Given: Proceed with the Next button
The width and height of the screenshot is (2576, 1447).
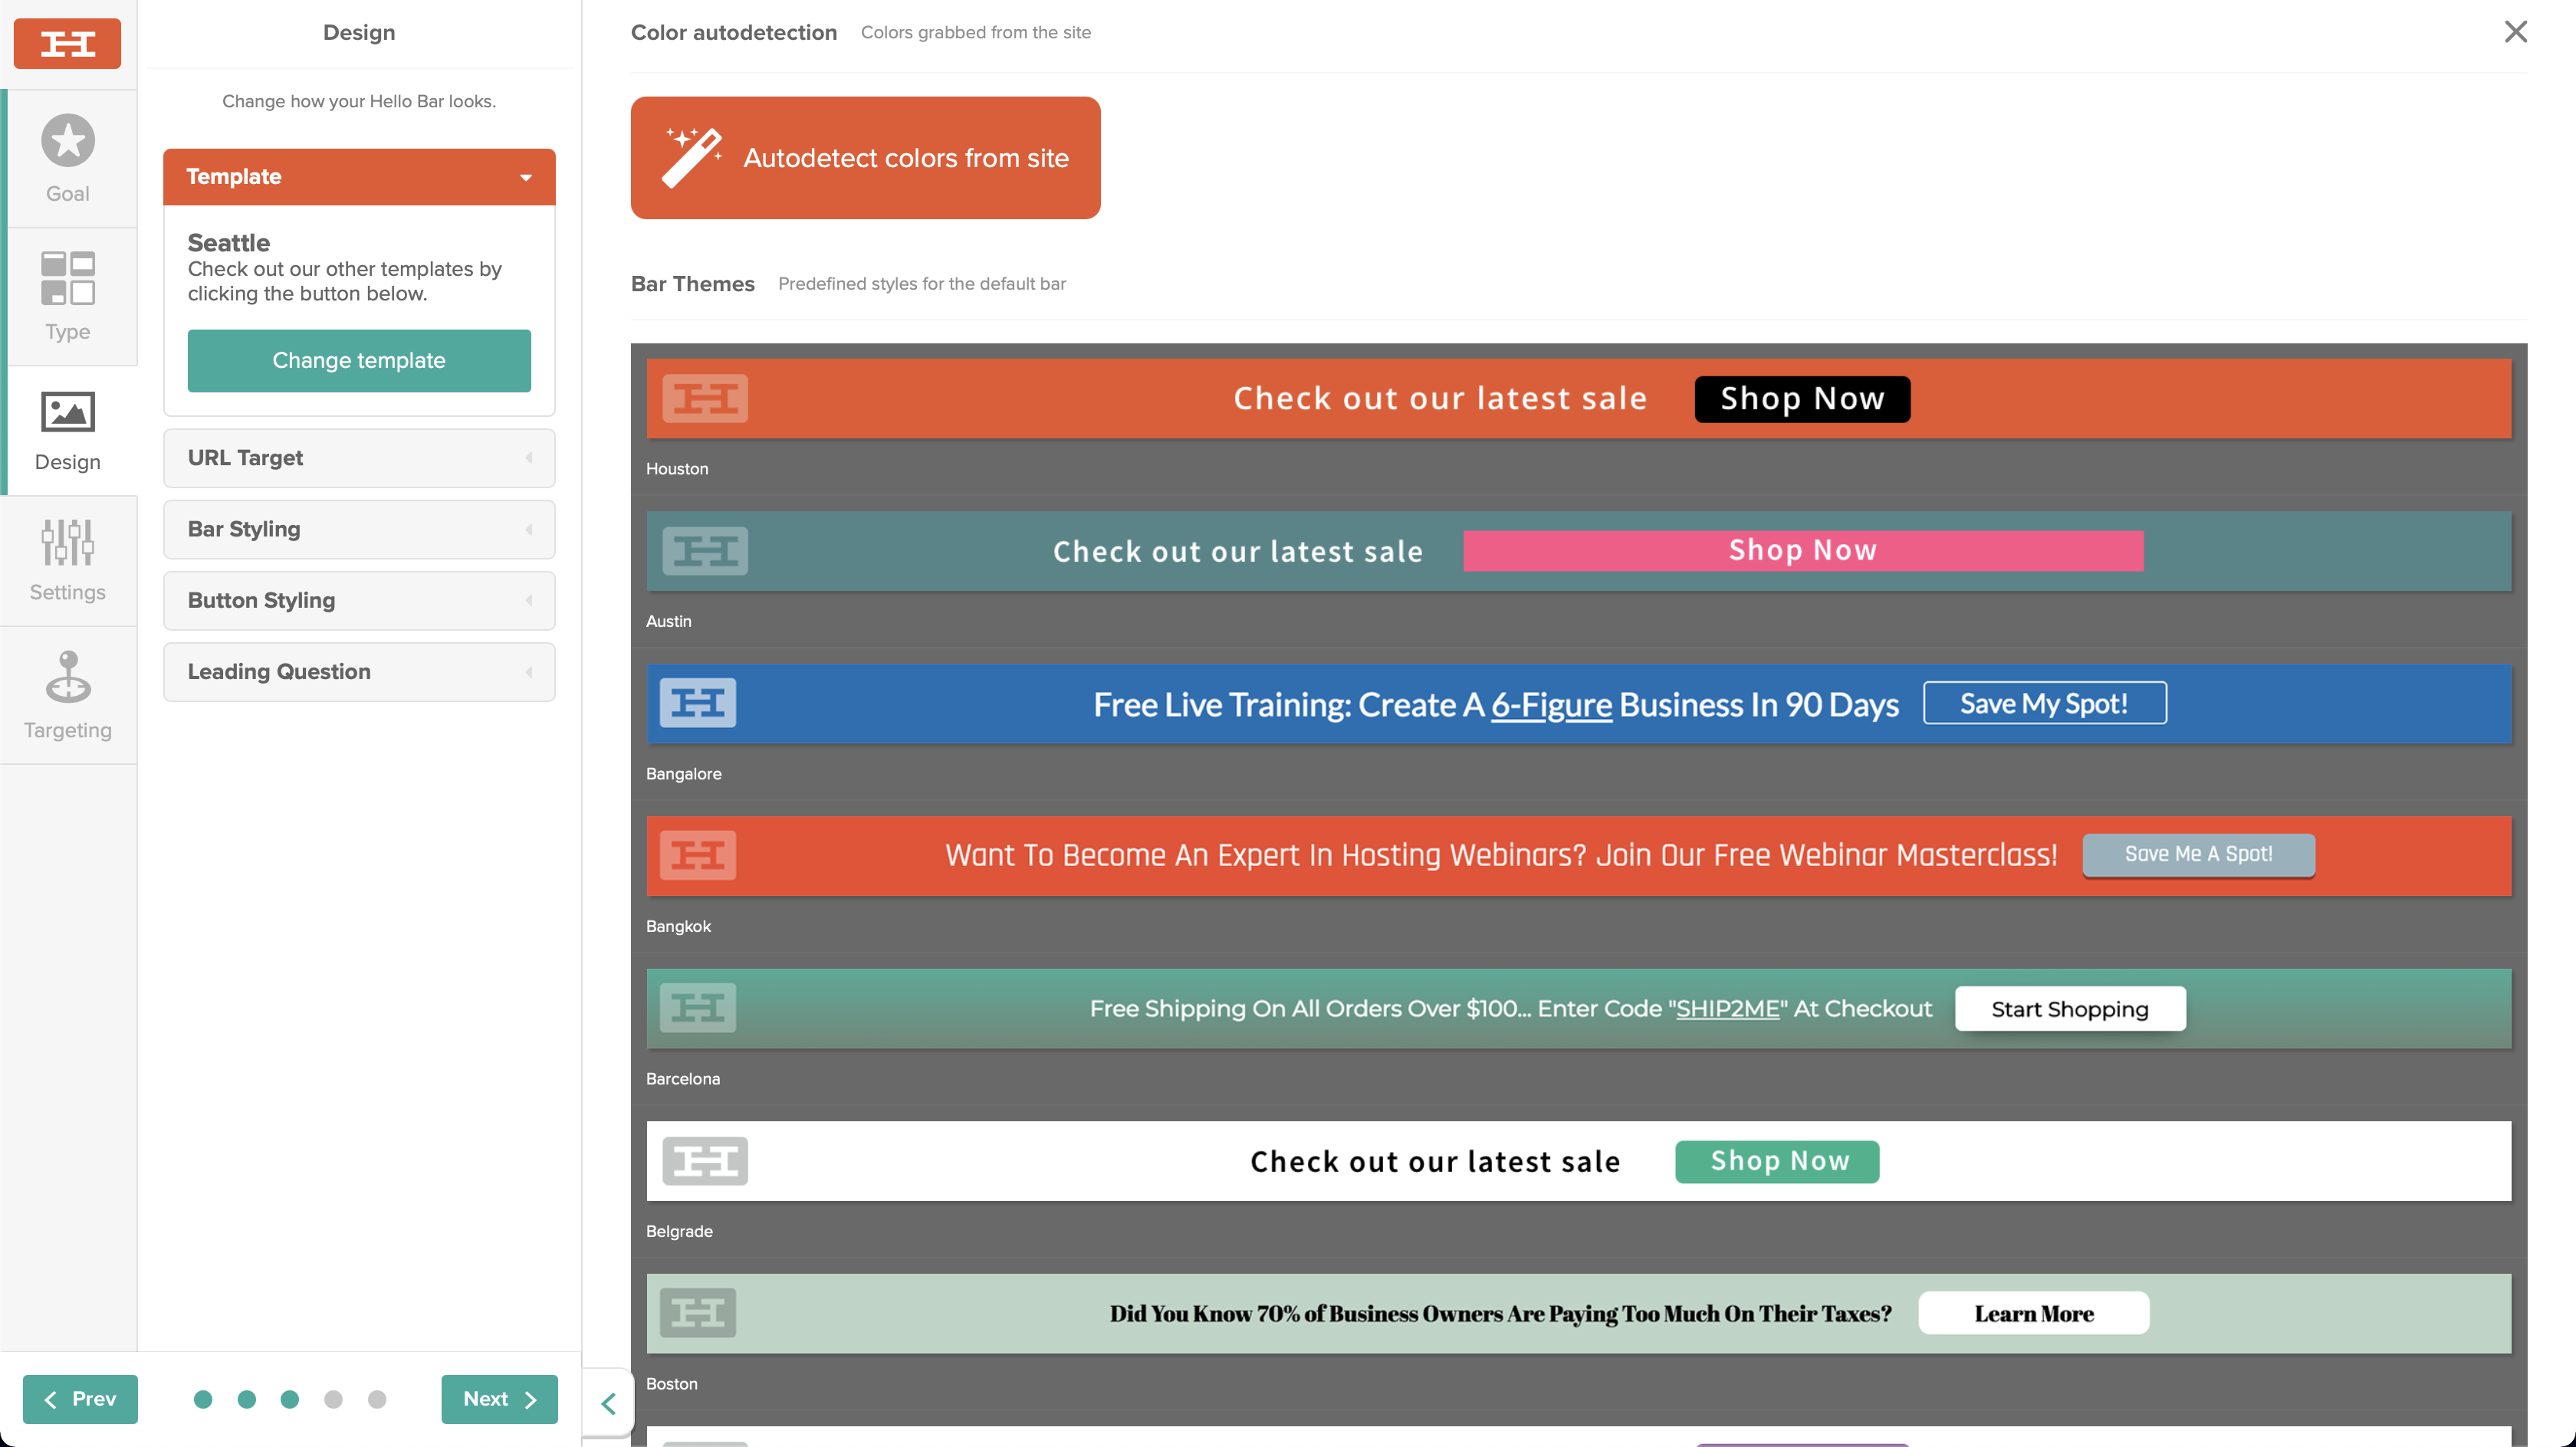Looking at the screenshot, I should 499,1399.
